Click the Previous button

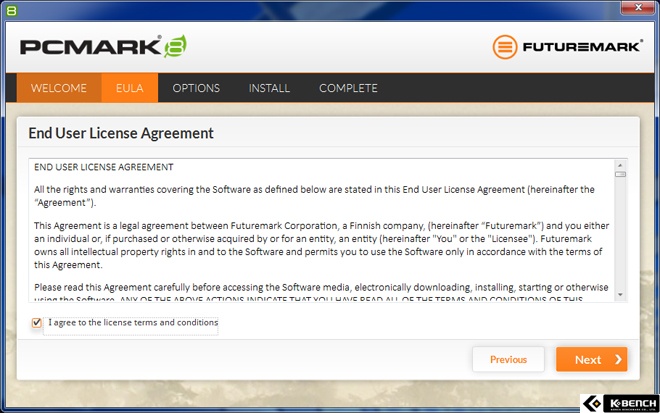(x=508, y=360)
